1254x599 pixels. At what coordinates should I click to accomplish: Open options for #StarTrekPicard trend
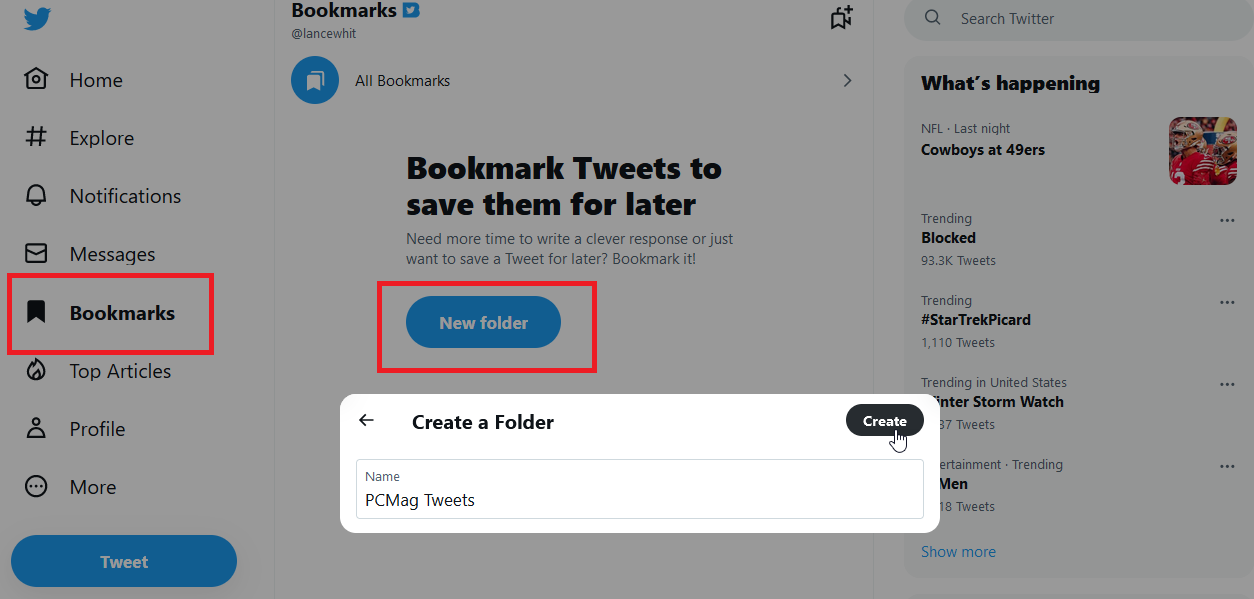point(1227,302)
